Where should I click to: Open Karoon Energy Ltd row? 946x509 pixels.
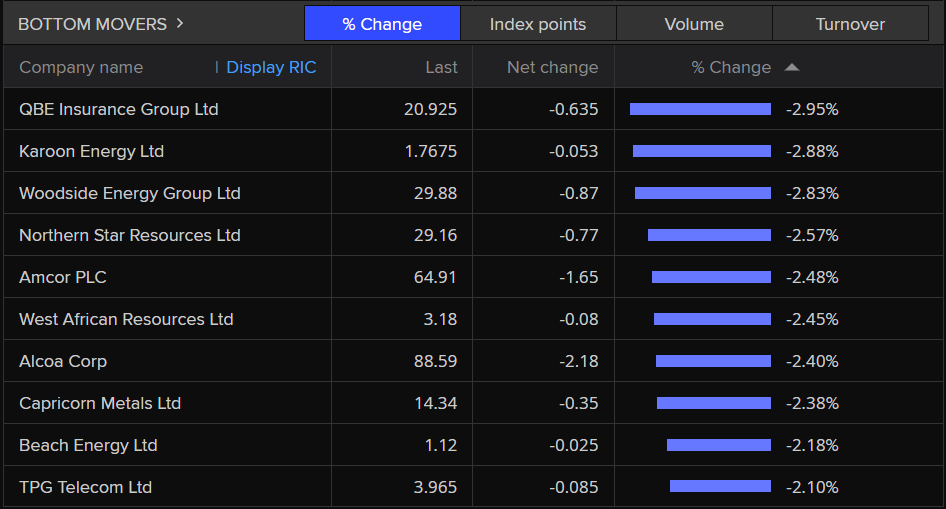[92, 151]
